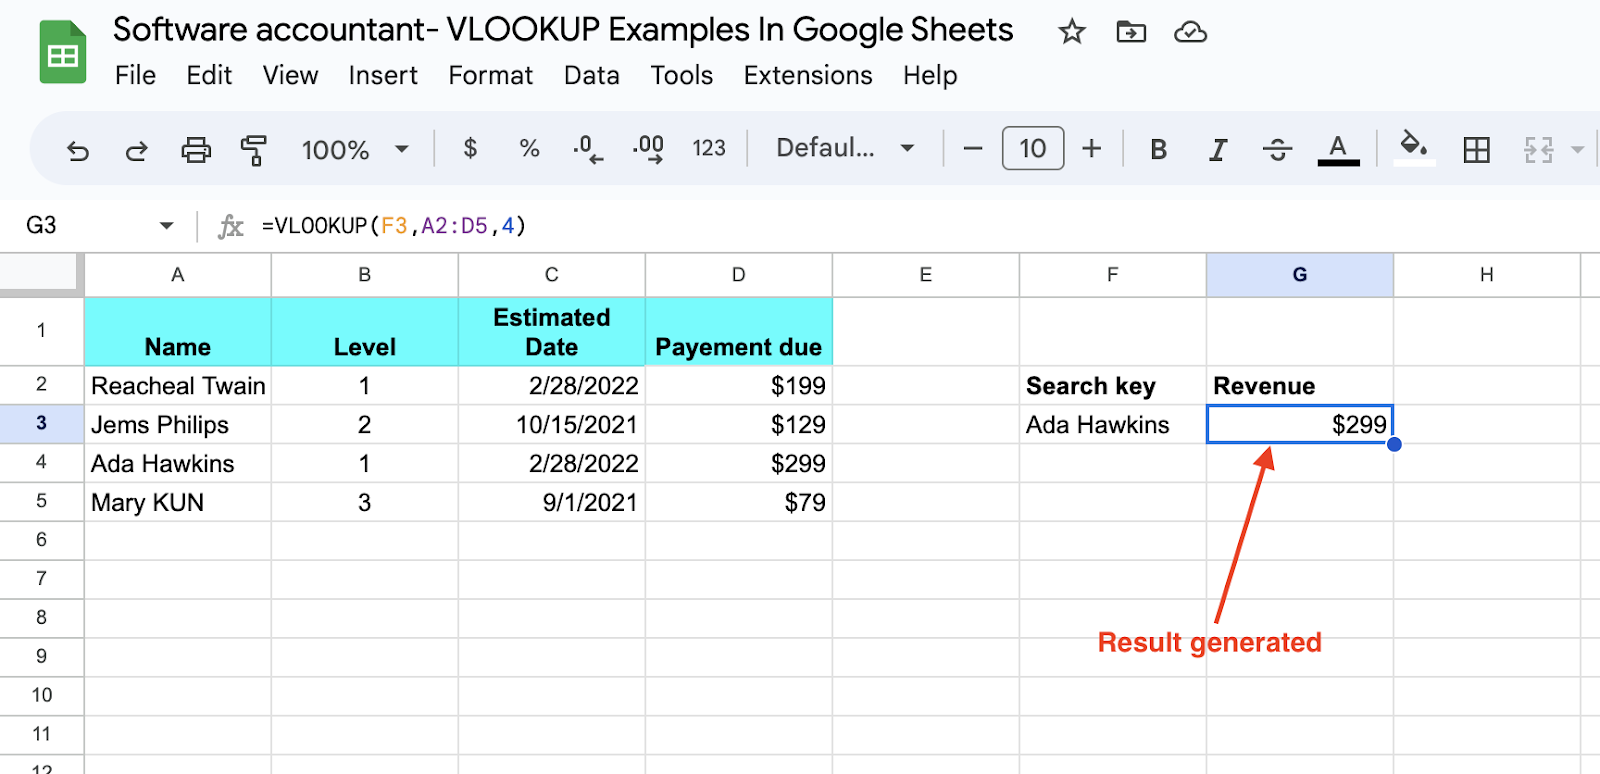
Task: Select column H header
Action: [1486, 275]
